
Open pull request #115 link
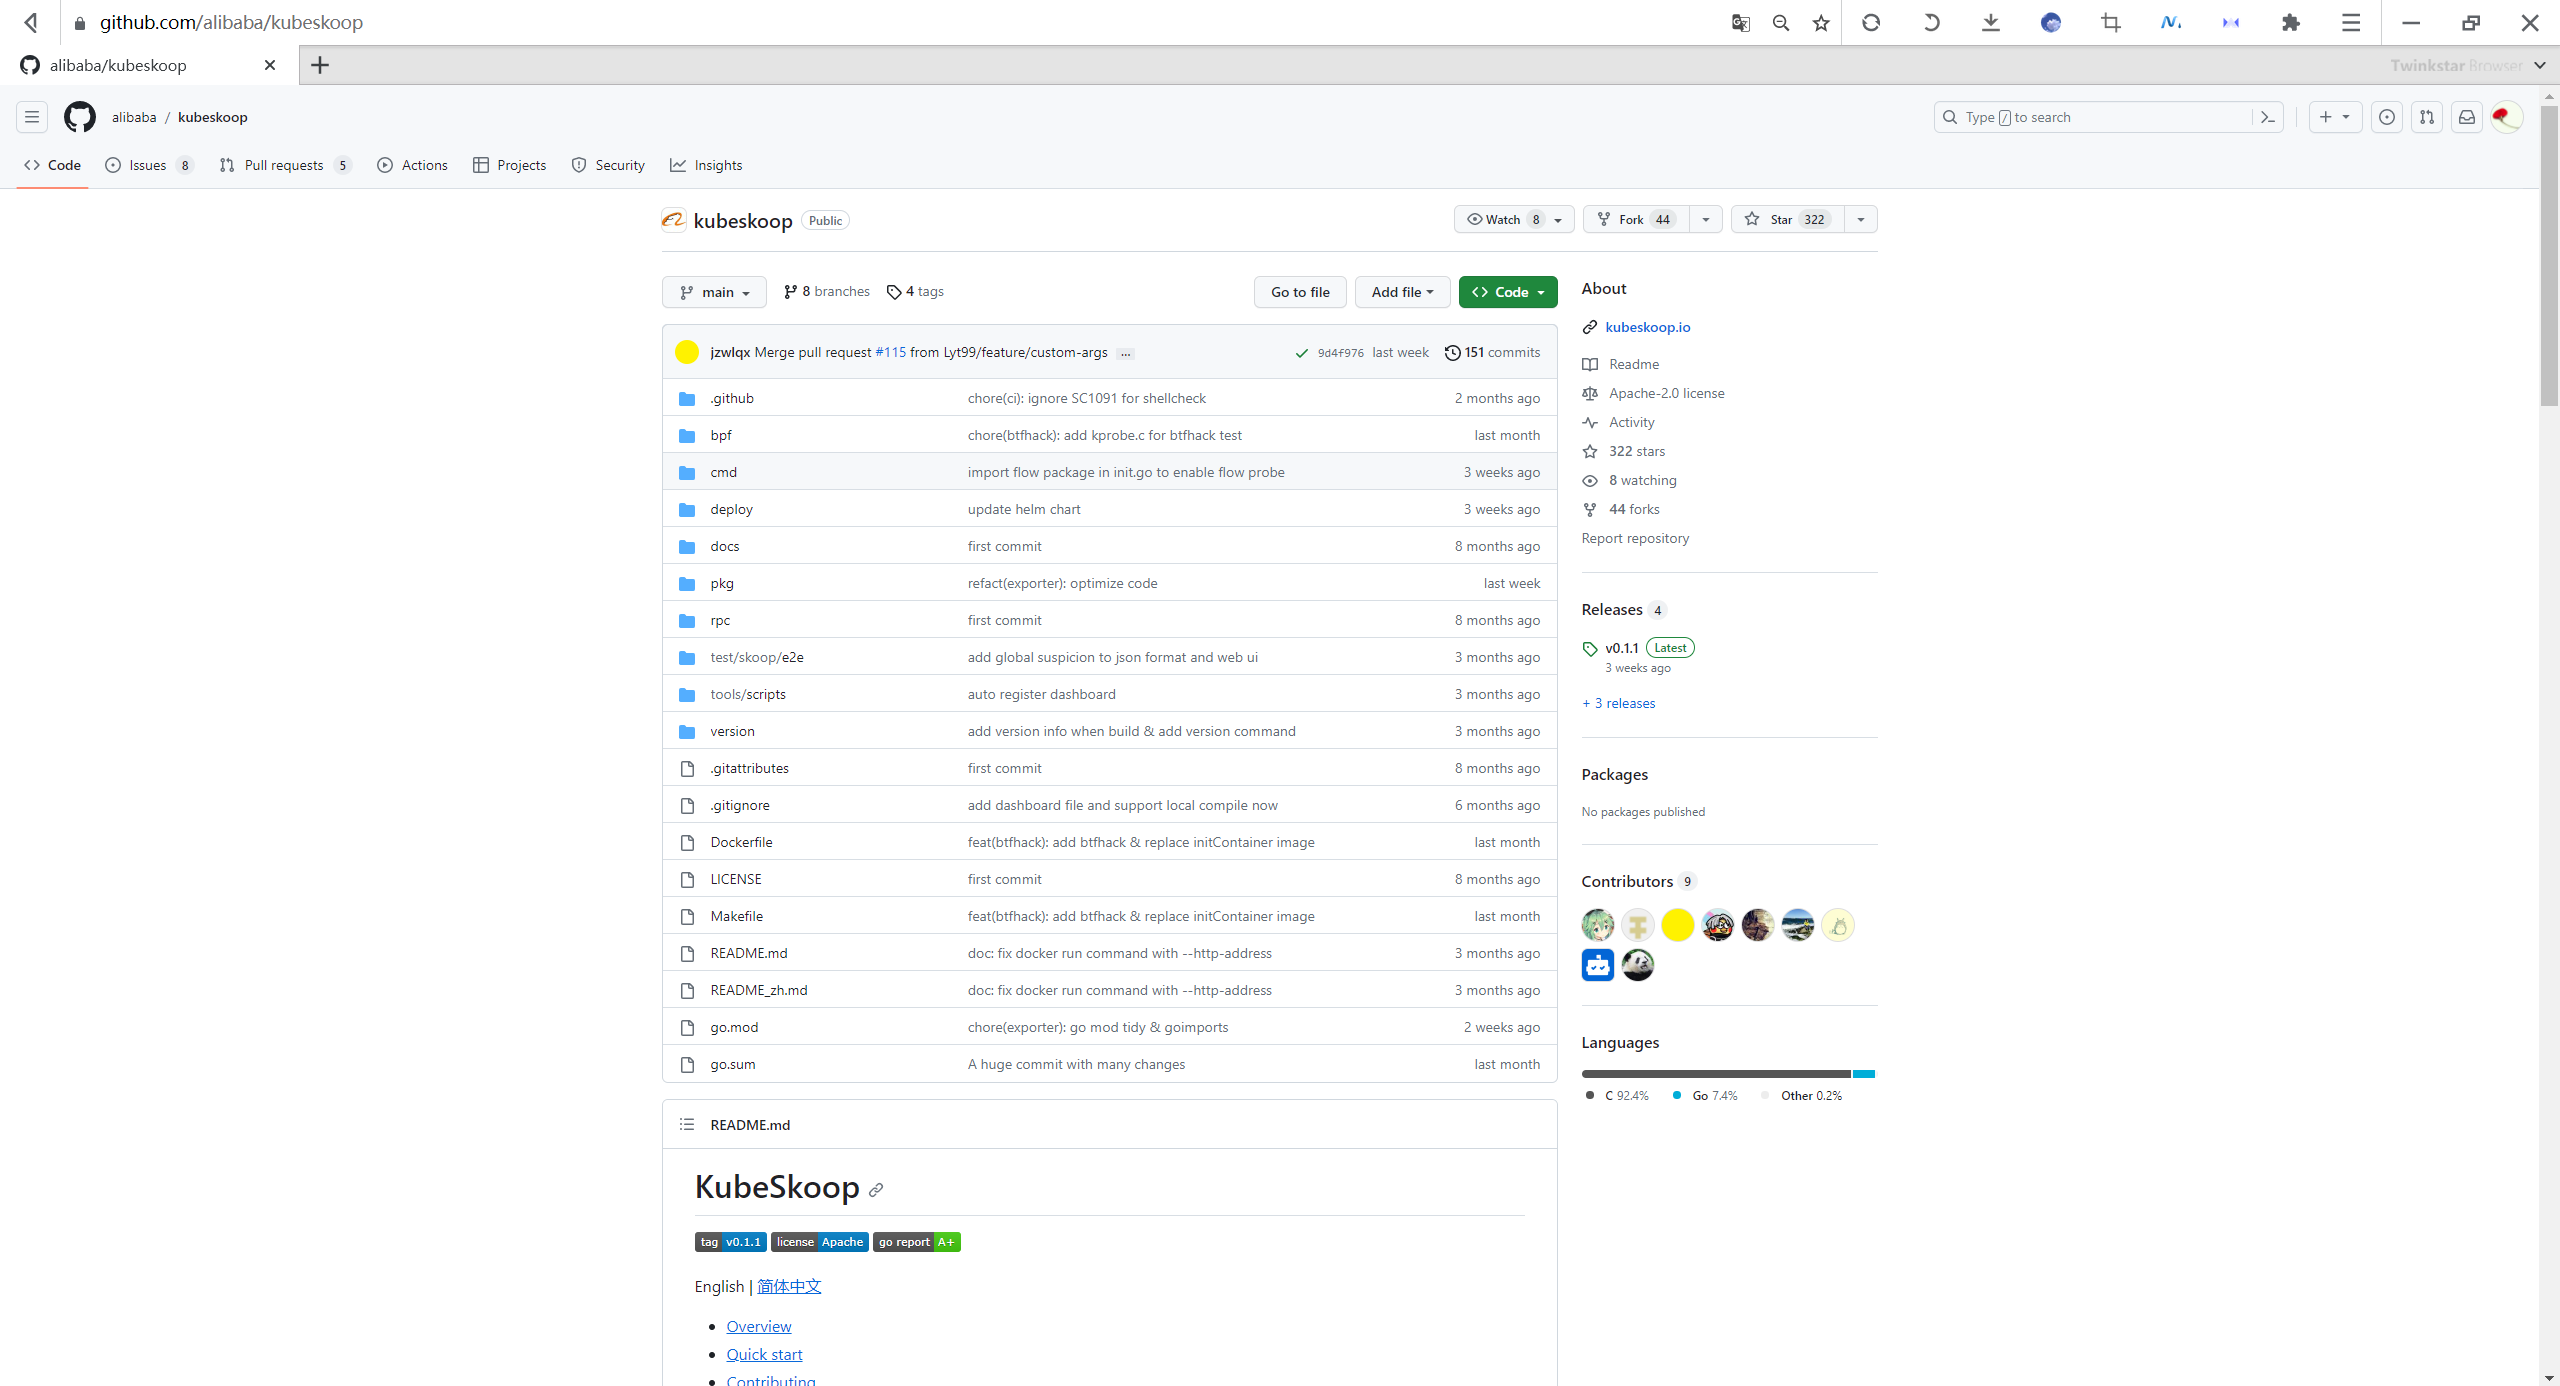click(890, 352)
